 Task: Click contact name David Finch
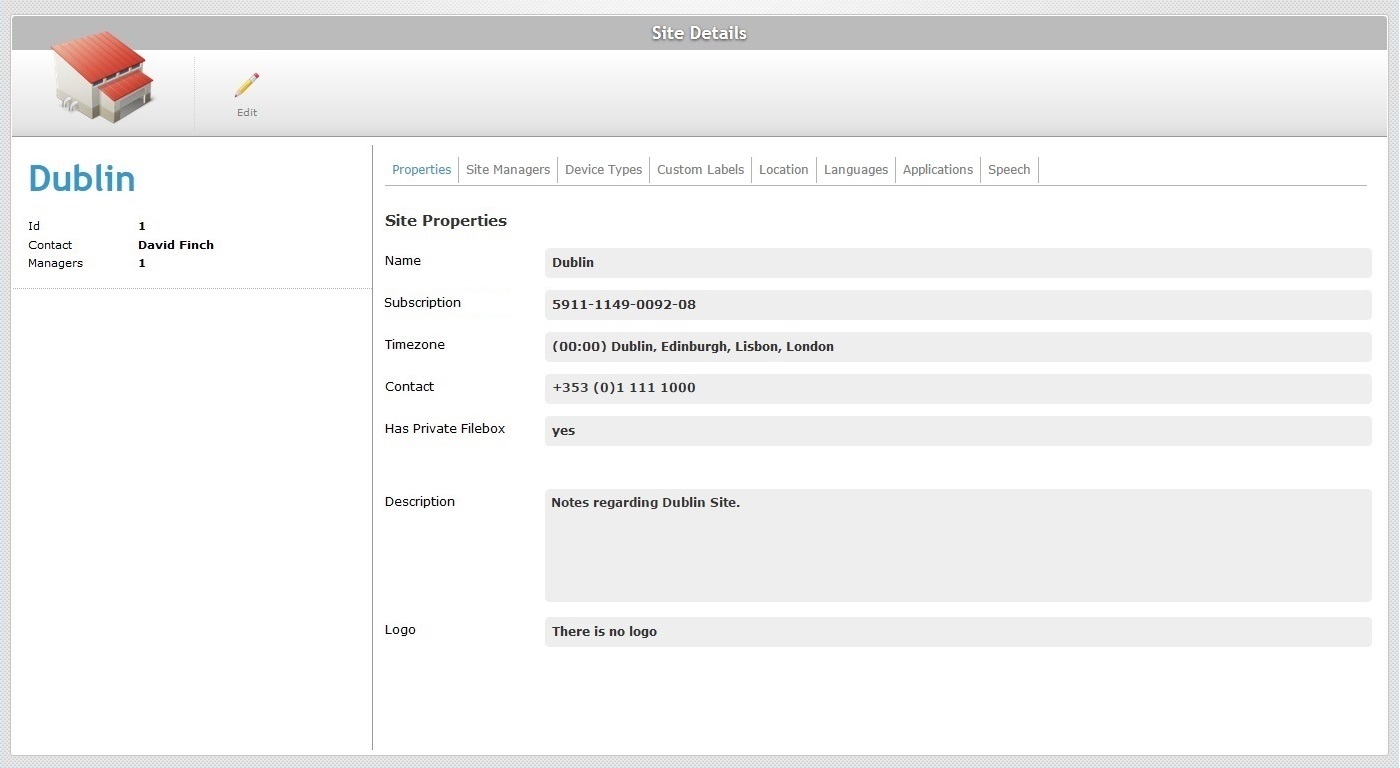[x=176, y=245]
